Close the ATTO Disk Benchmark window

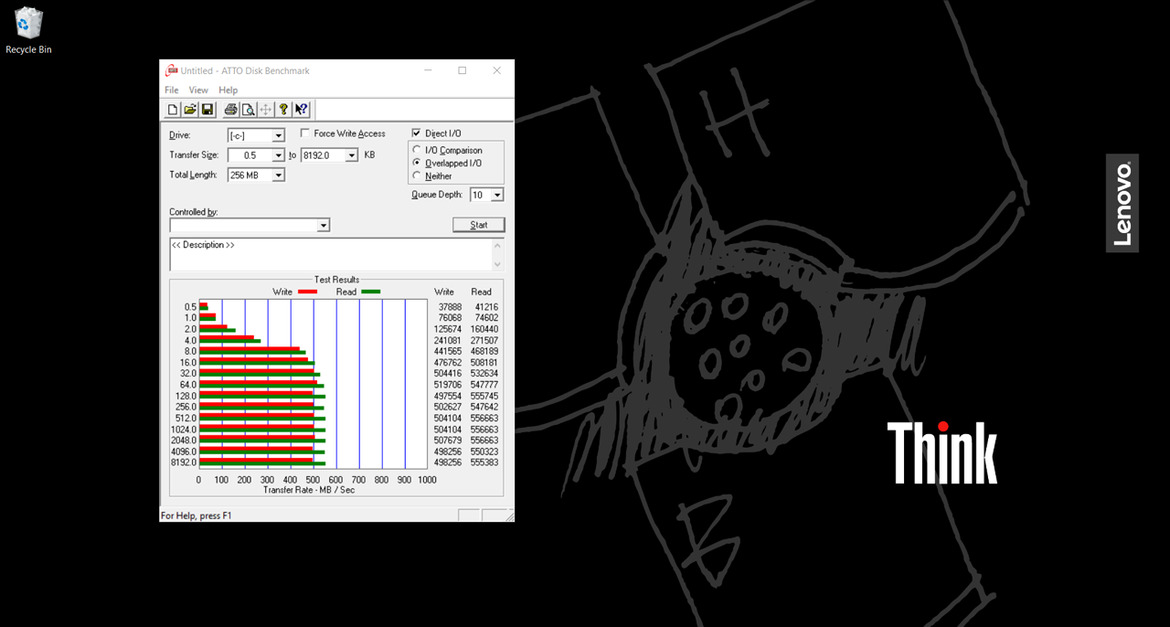[497, 71]
